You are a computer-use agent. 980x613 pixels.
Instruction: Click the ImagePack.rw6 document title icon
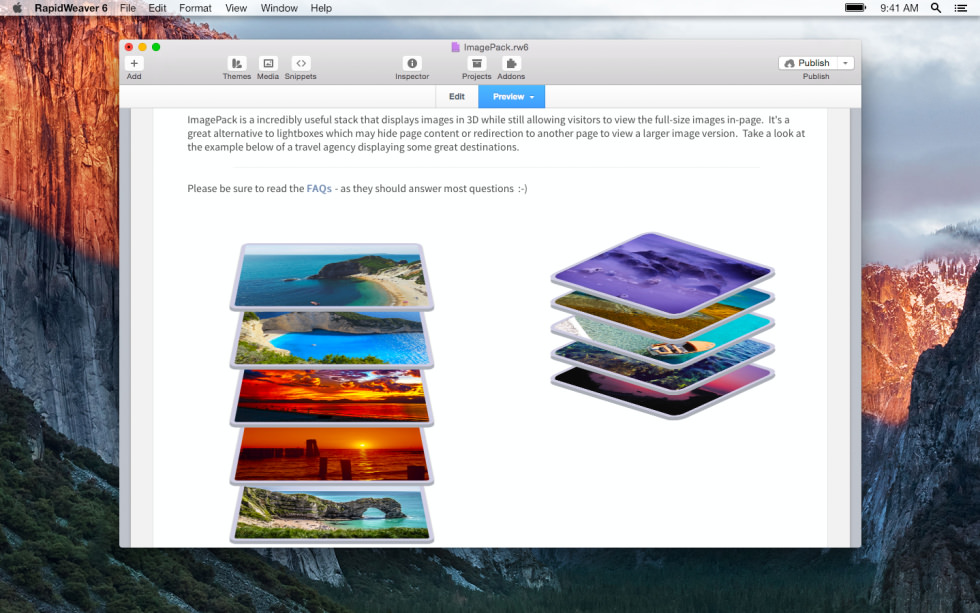pyautogui.click(x=456, y=47)
